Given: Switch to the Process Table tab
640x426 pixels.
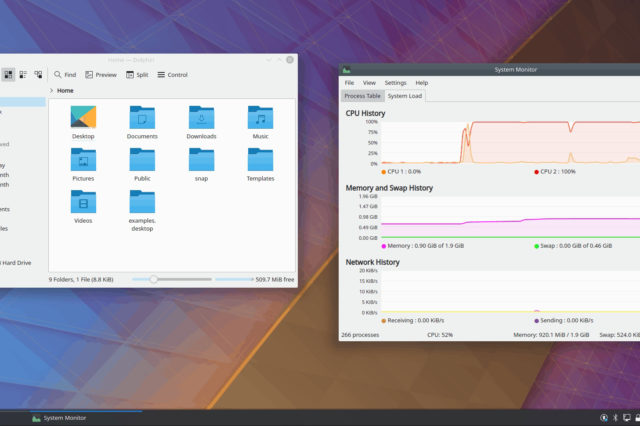Looking at the screenshot, I should click(x=361, y=96).
